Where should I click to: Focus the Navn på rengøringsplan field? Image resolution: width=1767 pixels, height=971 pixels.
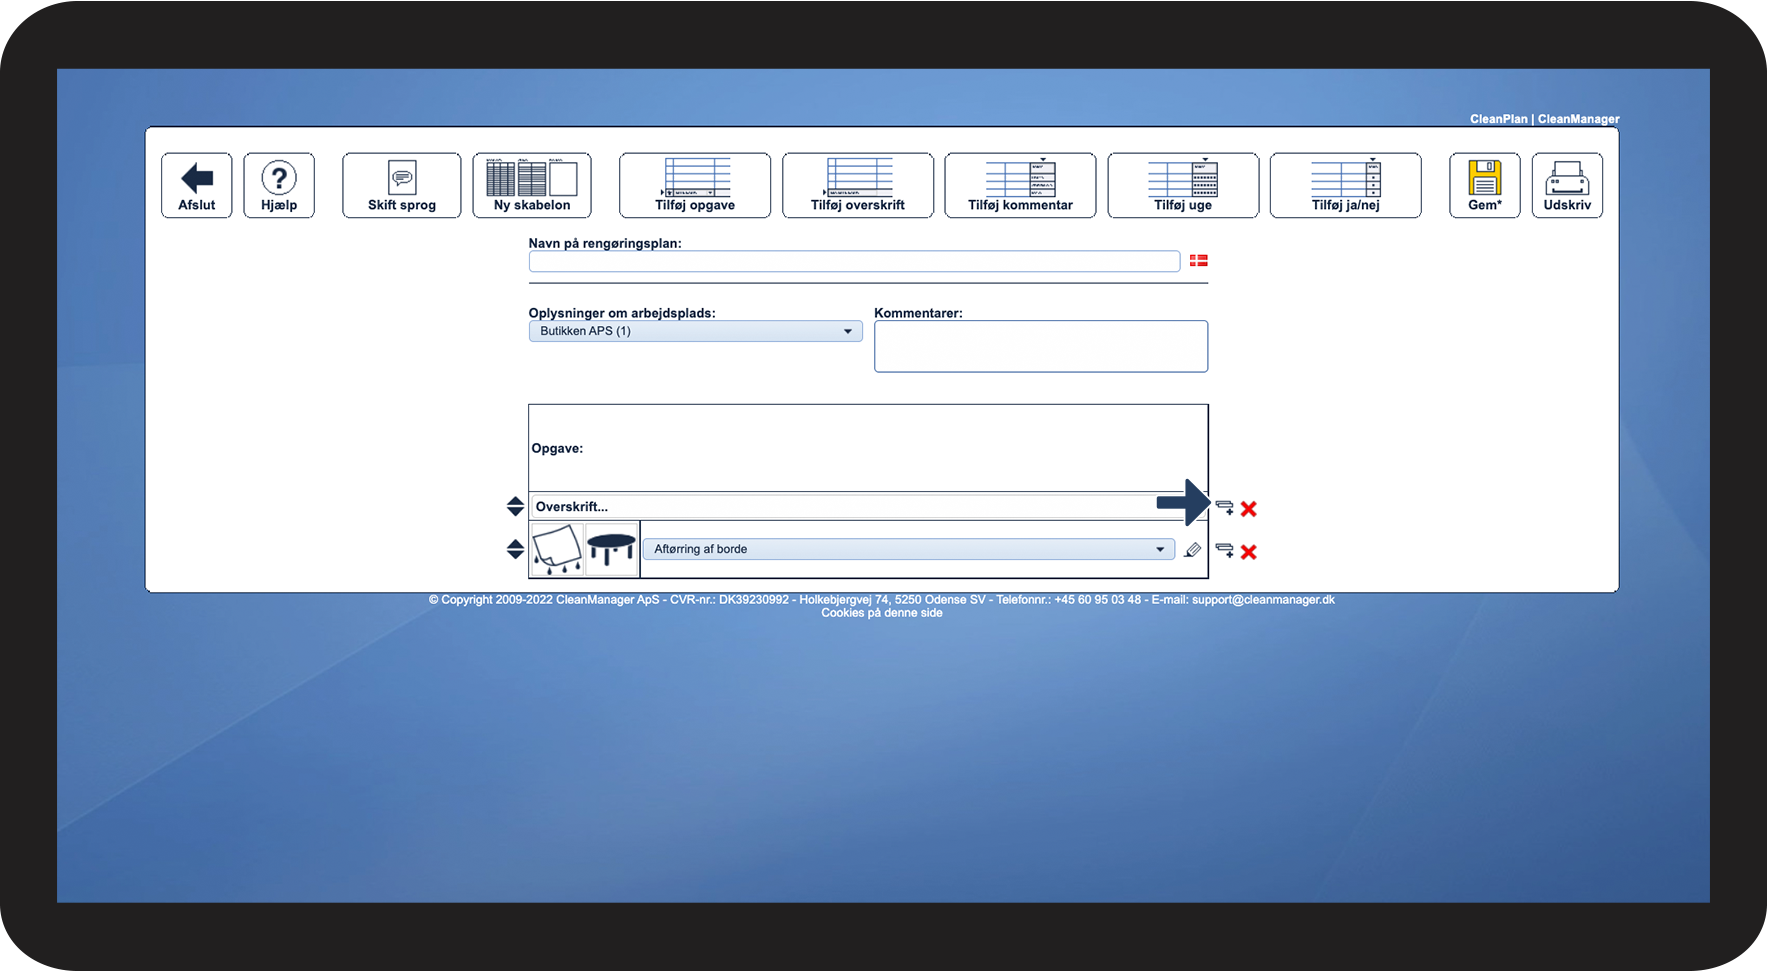(x=854, y=262)
